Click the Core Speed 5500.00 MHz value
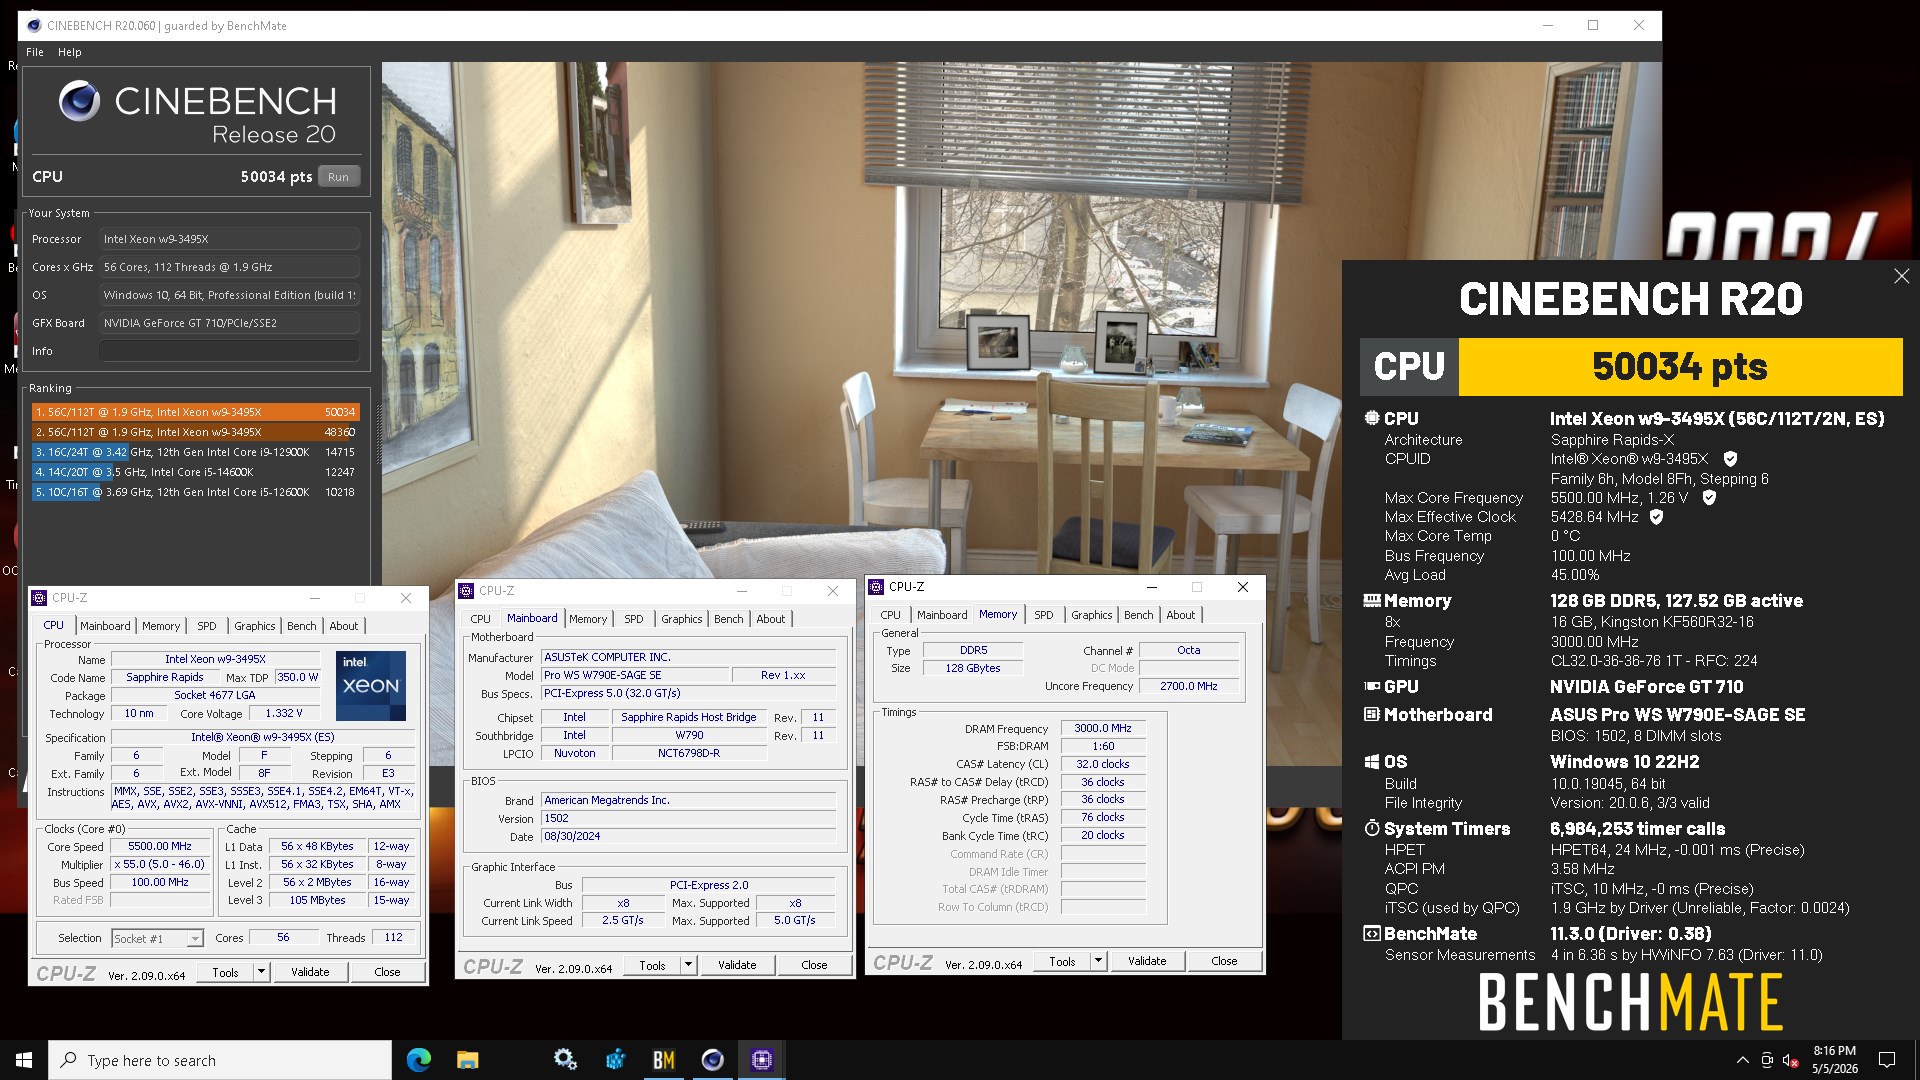The height and width of the screenshot is (1080, 1920). pyautogui.click(x=160, y=846)
